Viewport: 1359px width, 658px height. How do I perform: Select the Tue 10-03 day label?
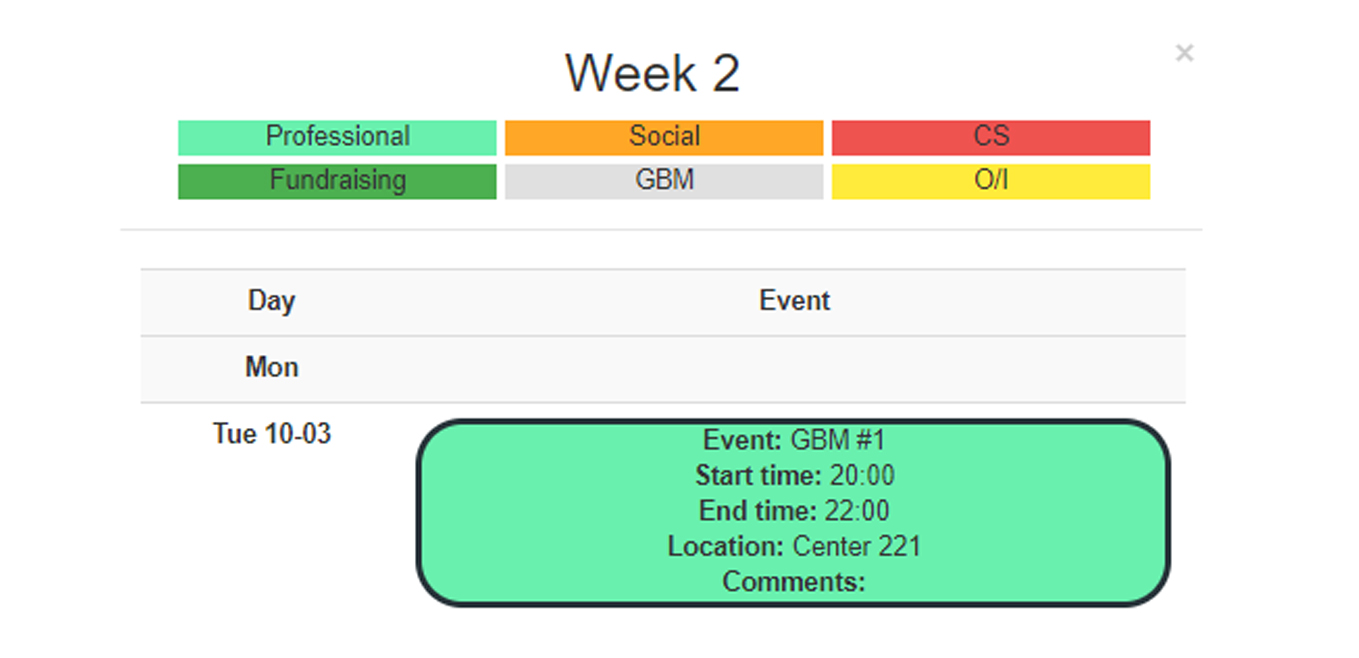pyautogui.click(x=272, y=434)
